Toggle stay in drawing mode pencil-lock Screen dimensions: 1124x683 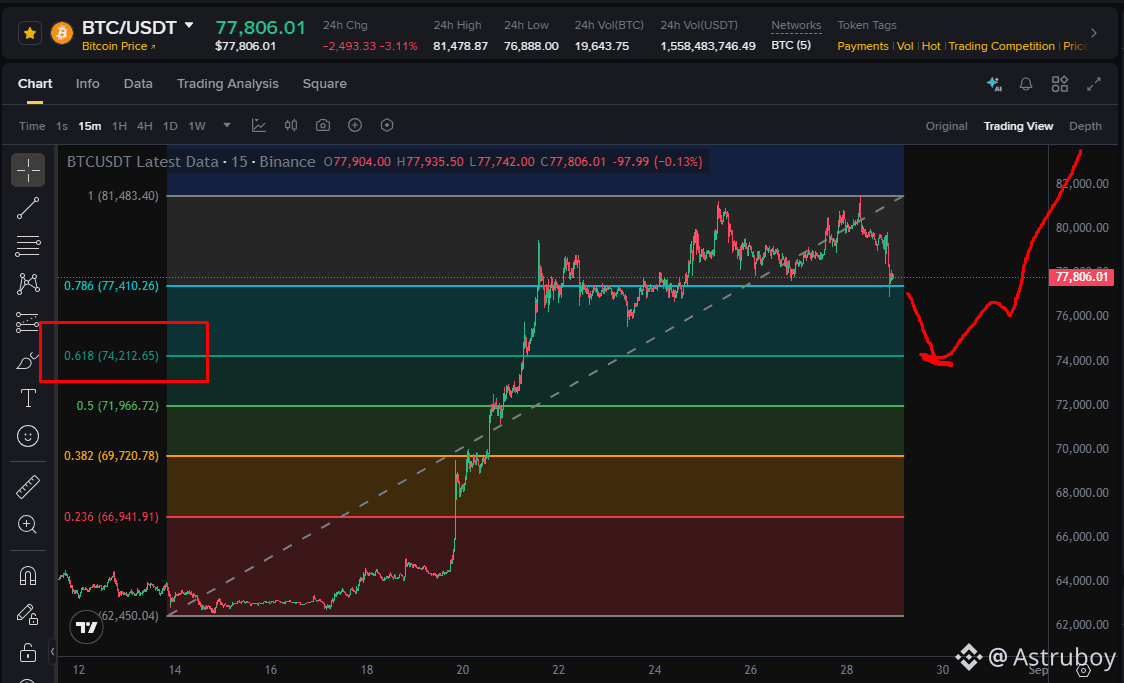28,614
